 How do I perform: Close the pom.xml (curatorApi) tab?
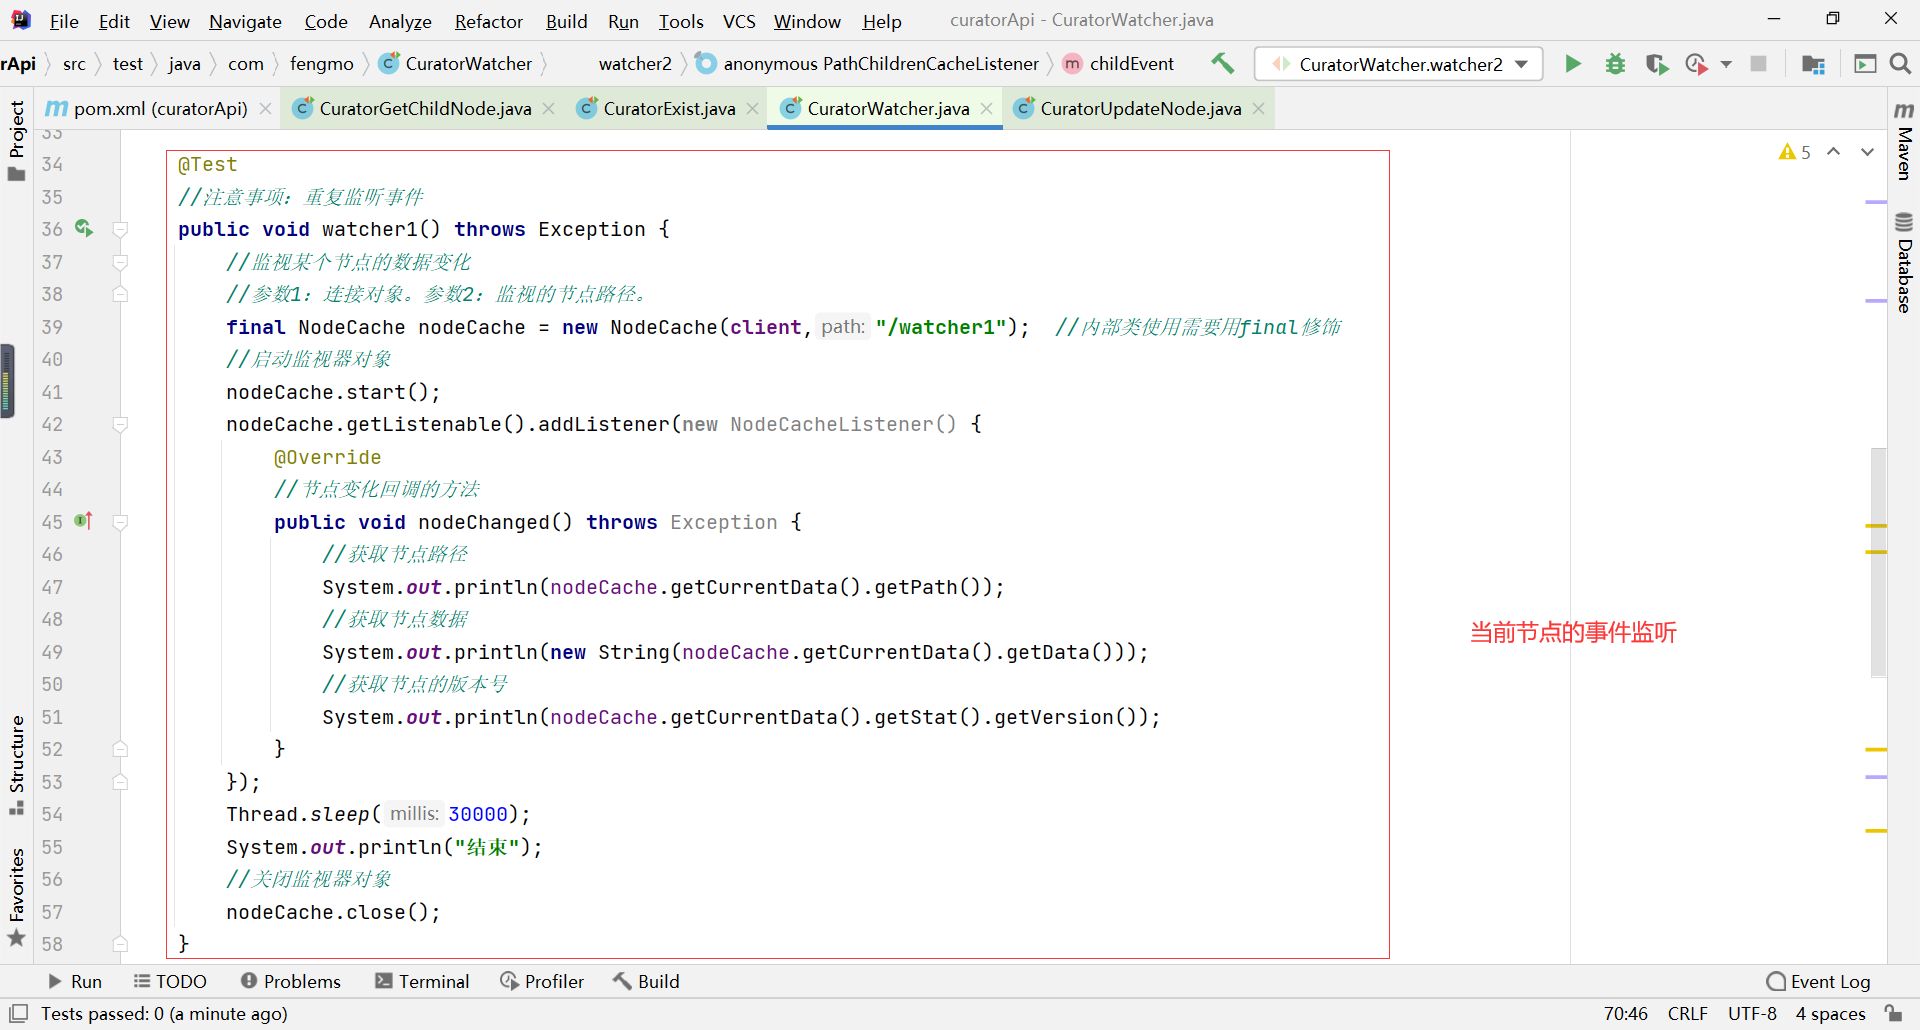tap(265, 108)
